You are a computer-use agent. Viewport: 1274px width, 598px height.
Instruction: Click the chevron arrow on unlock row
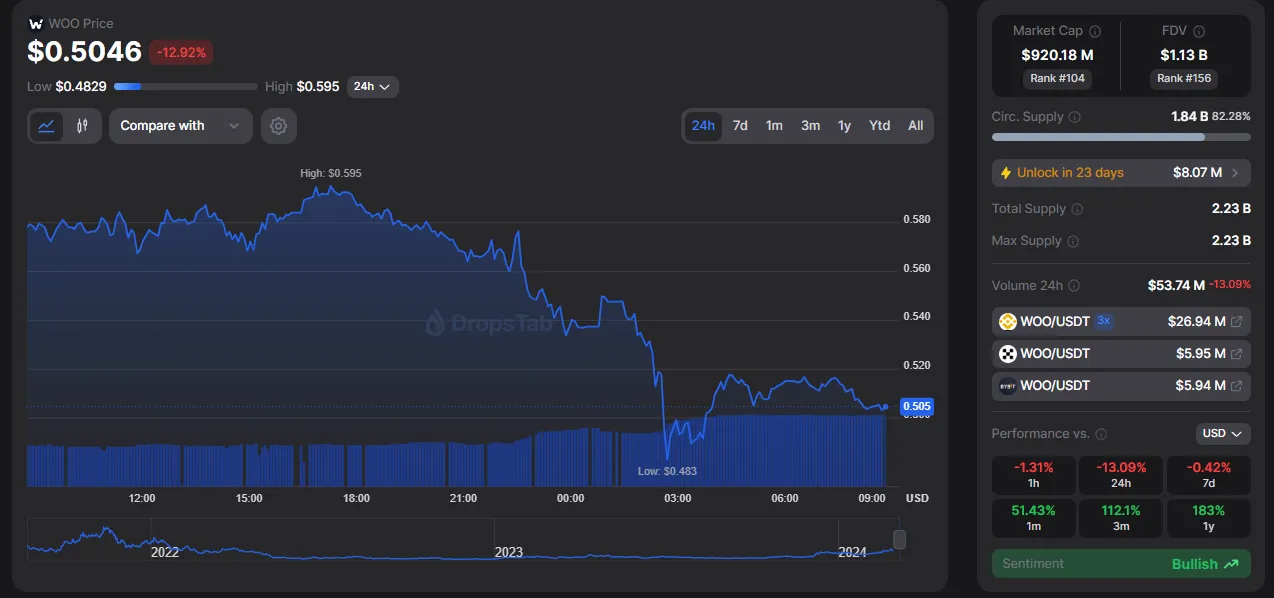[x=1235, y=173]
